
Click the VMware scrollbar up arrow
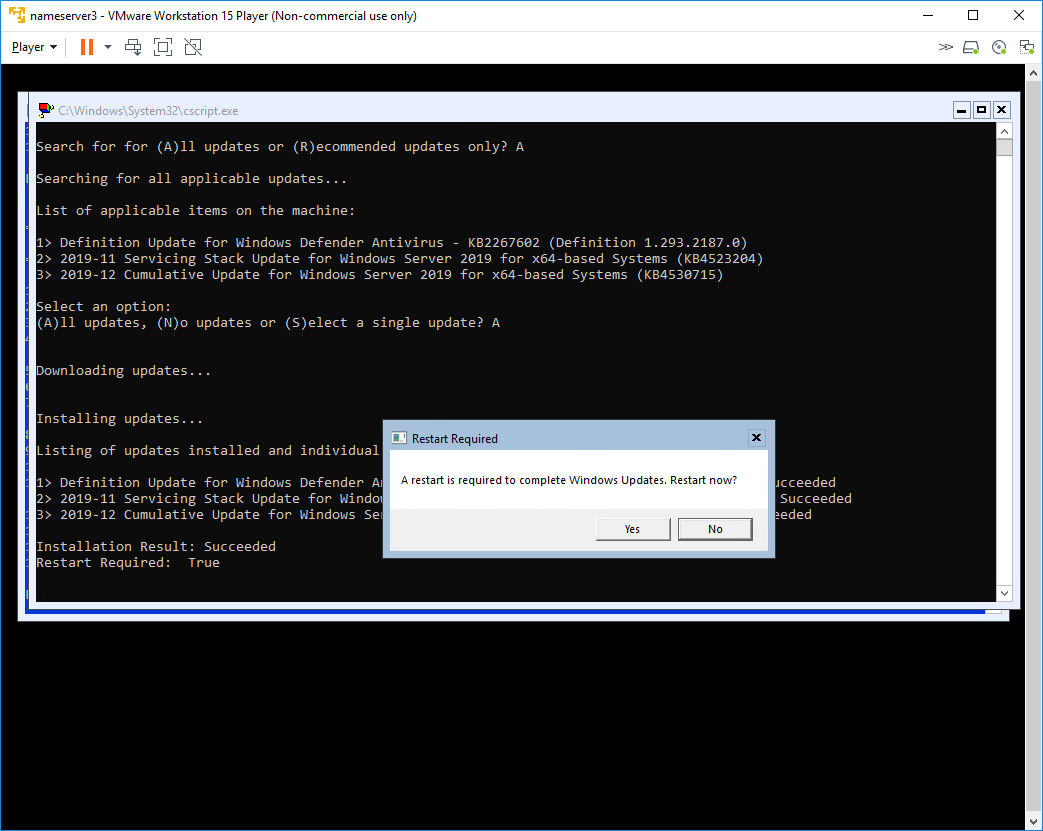1034,73
